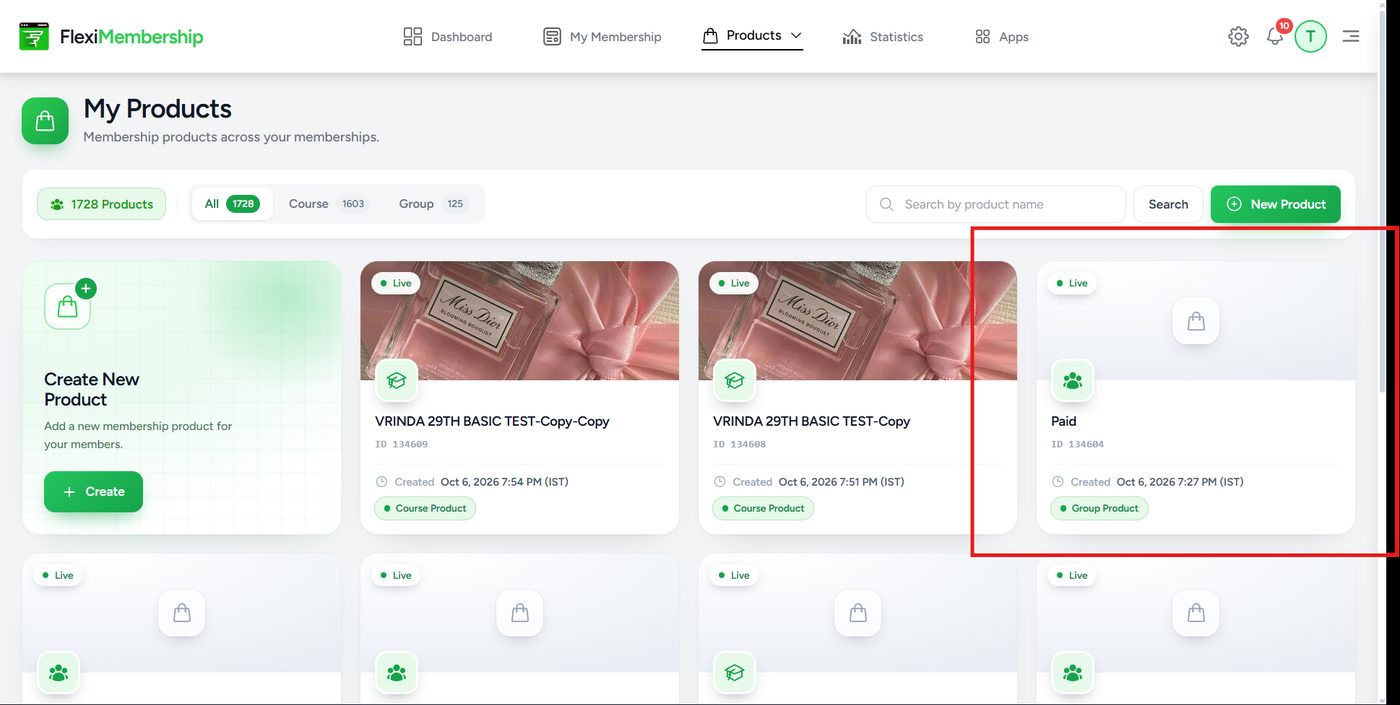Focus the Search by product name field
This screenshot has height=705, width=1400.
click(996, 204)
